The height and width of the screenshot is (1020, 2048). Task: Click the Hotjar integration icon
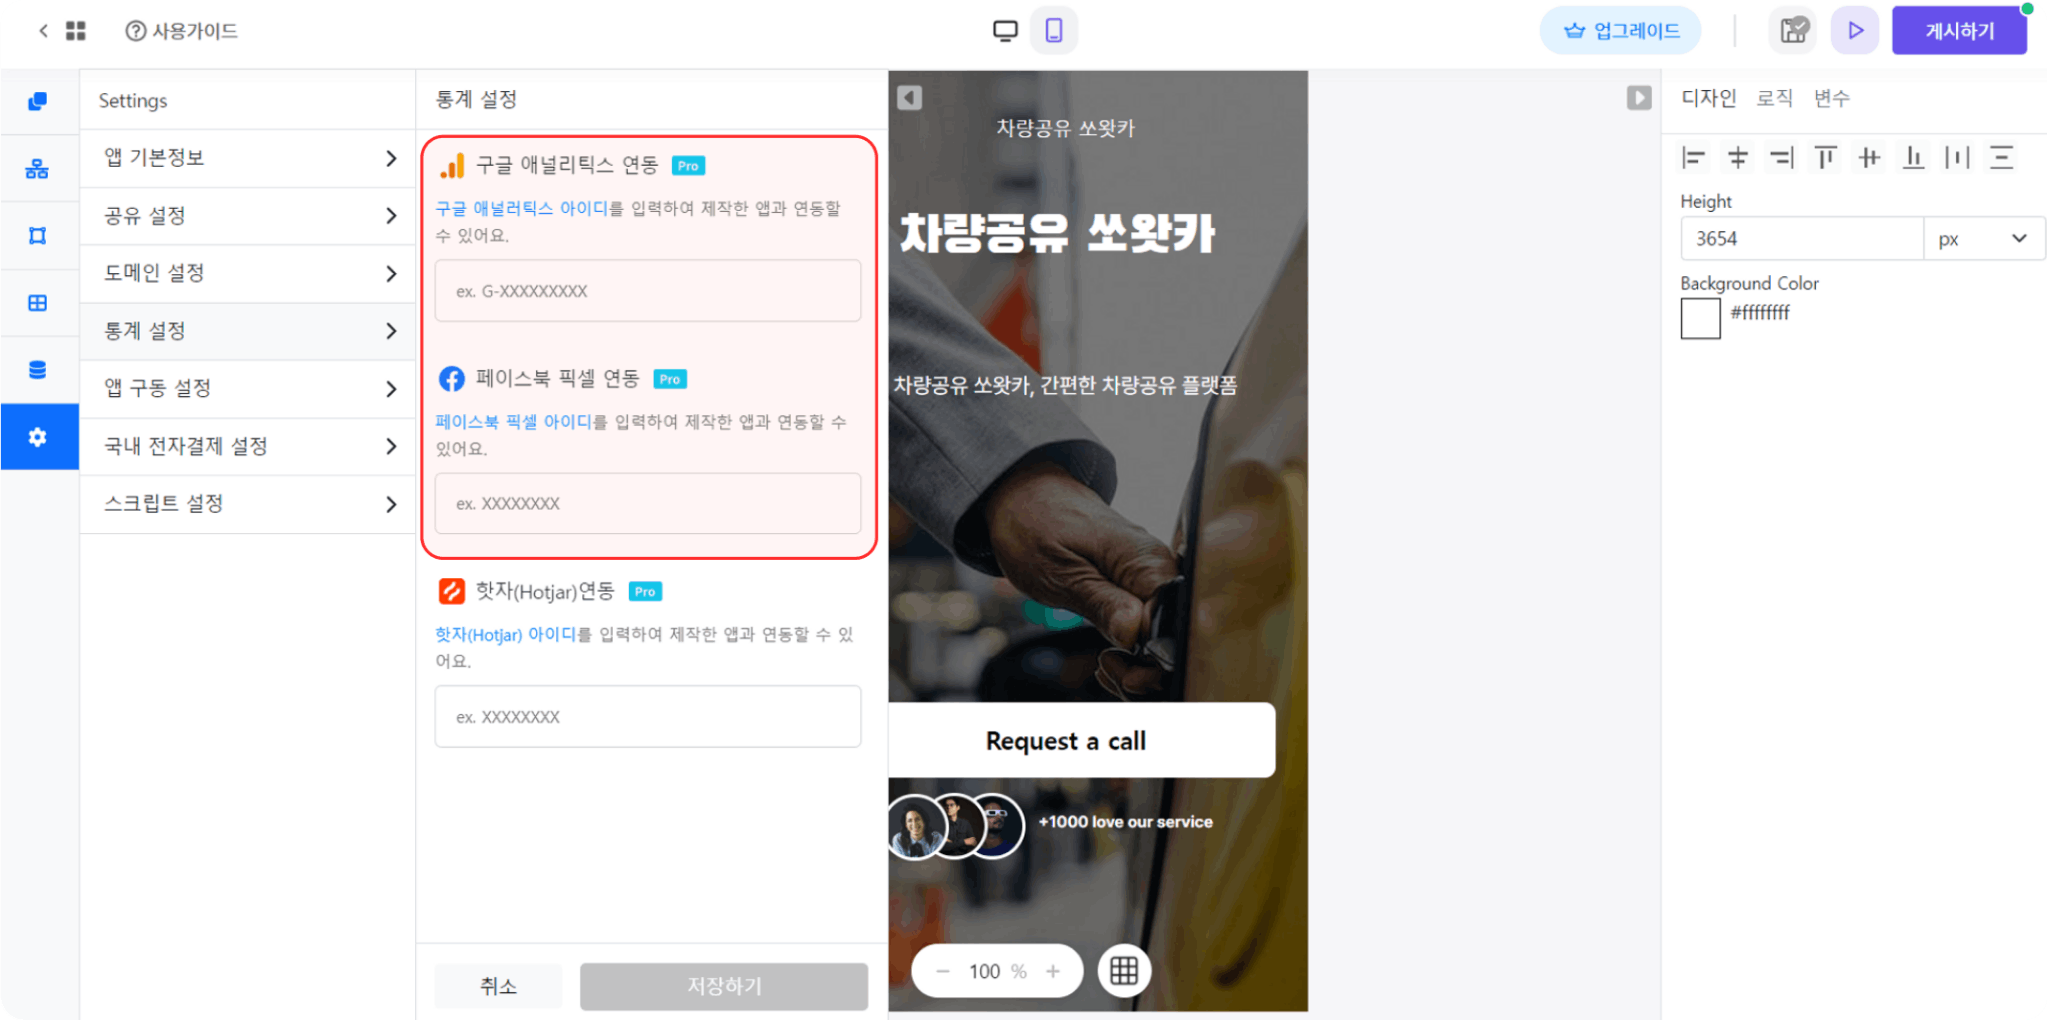coord(452,590)
